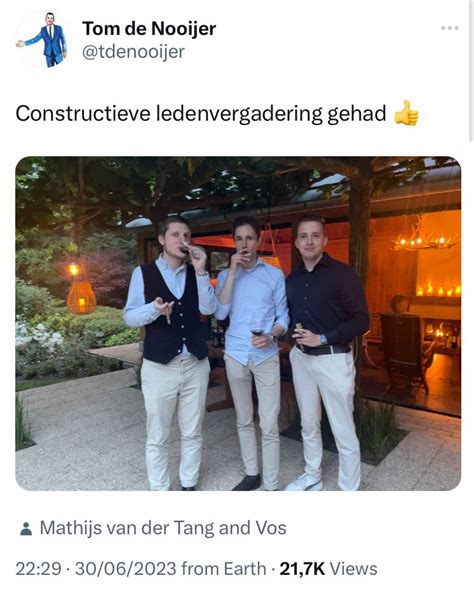Viewport: 474px width, 592px height.
Task: Click the man in the dark shirt
Action: tap(325, 351)
